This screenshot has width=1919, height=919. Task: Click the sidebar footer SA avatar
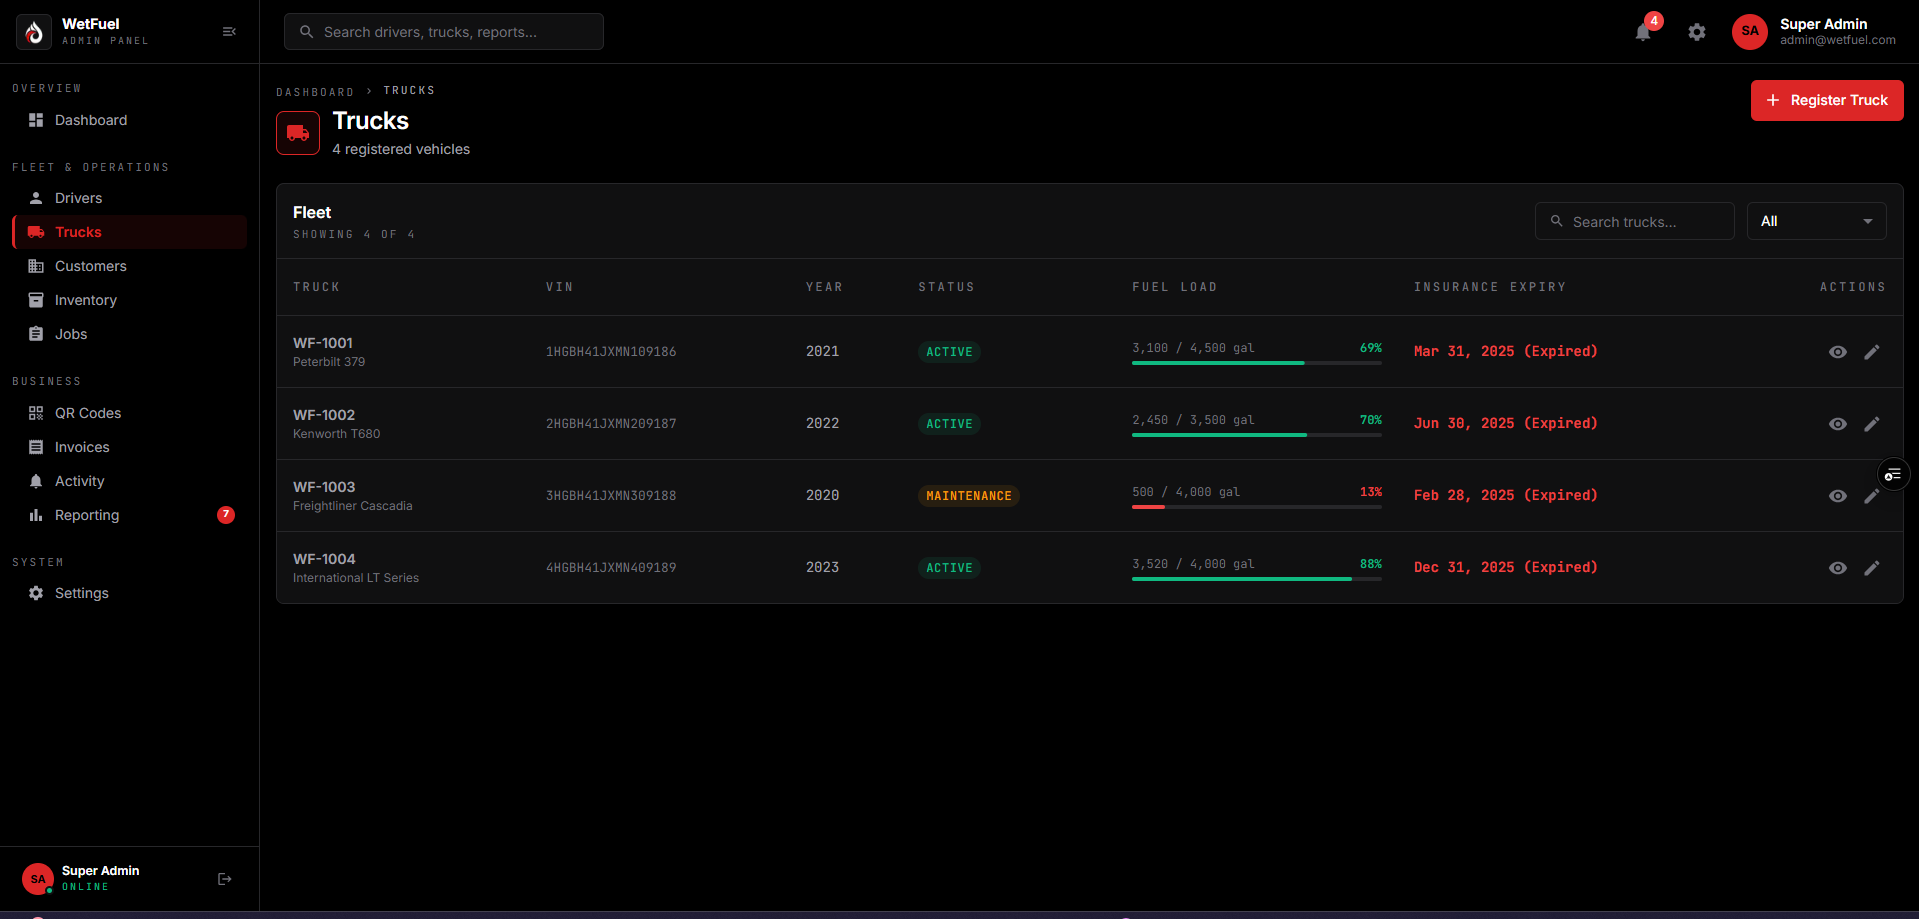[x=38, y=879]
